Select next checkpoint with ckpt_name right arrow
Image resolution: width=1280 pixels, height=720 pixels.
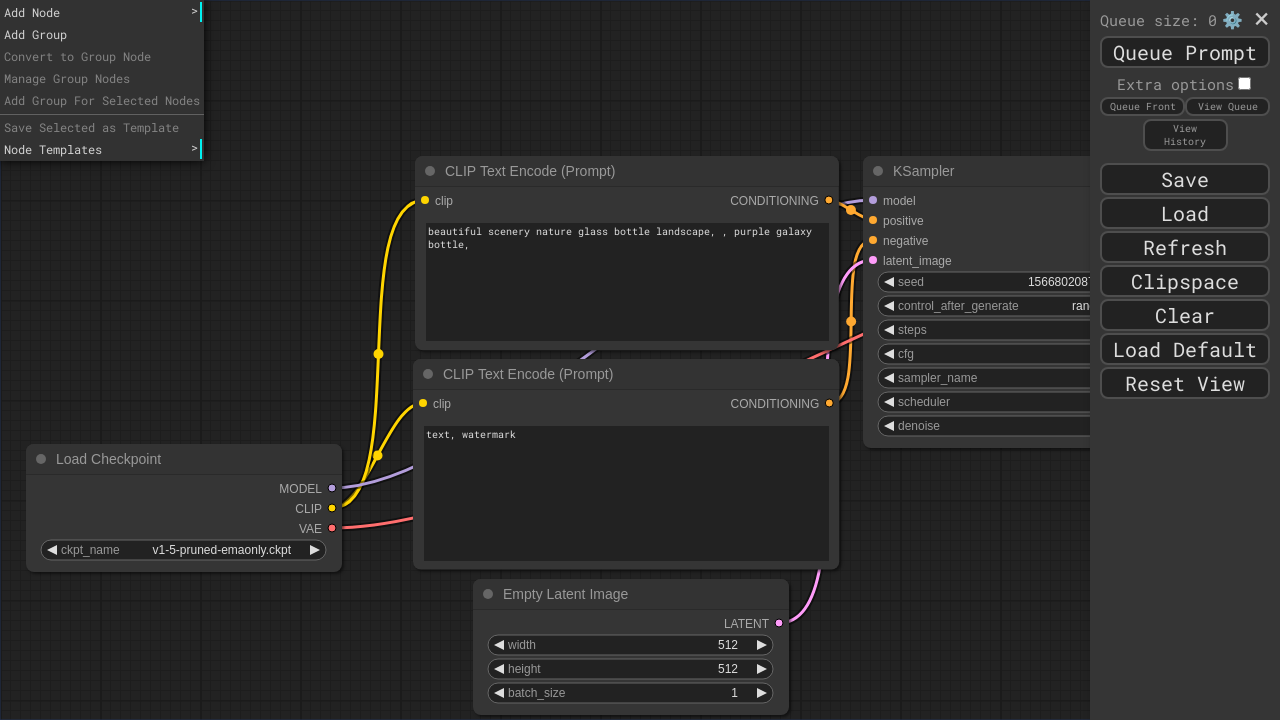314,550
